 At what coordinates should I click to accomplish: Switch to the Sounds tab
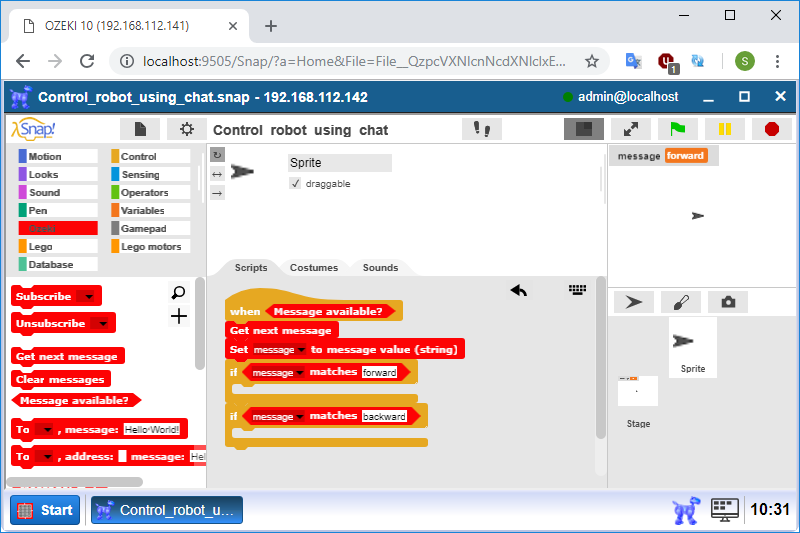[380, 268]
